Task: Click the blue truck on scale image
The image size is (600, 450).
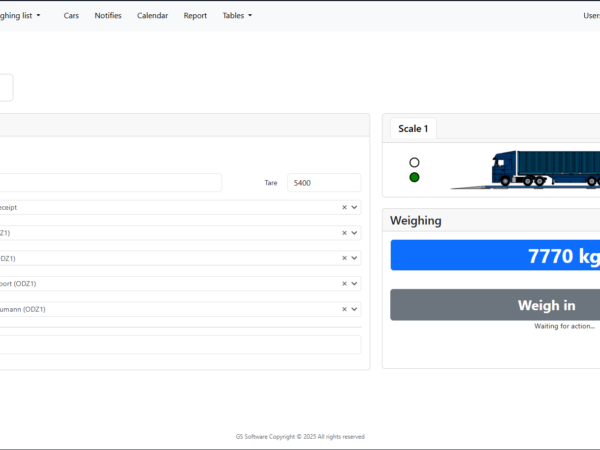Action: (x=525, y=169)
